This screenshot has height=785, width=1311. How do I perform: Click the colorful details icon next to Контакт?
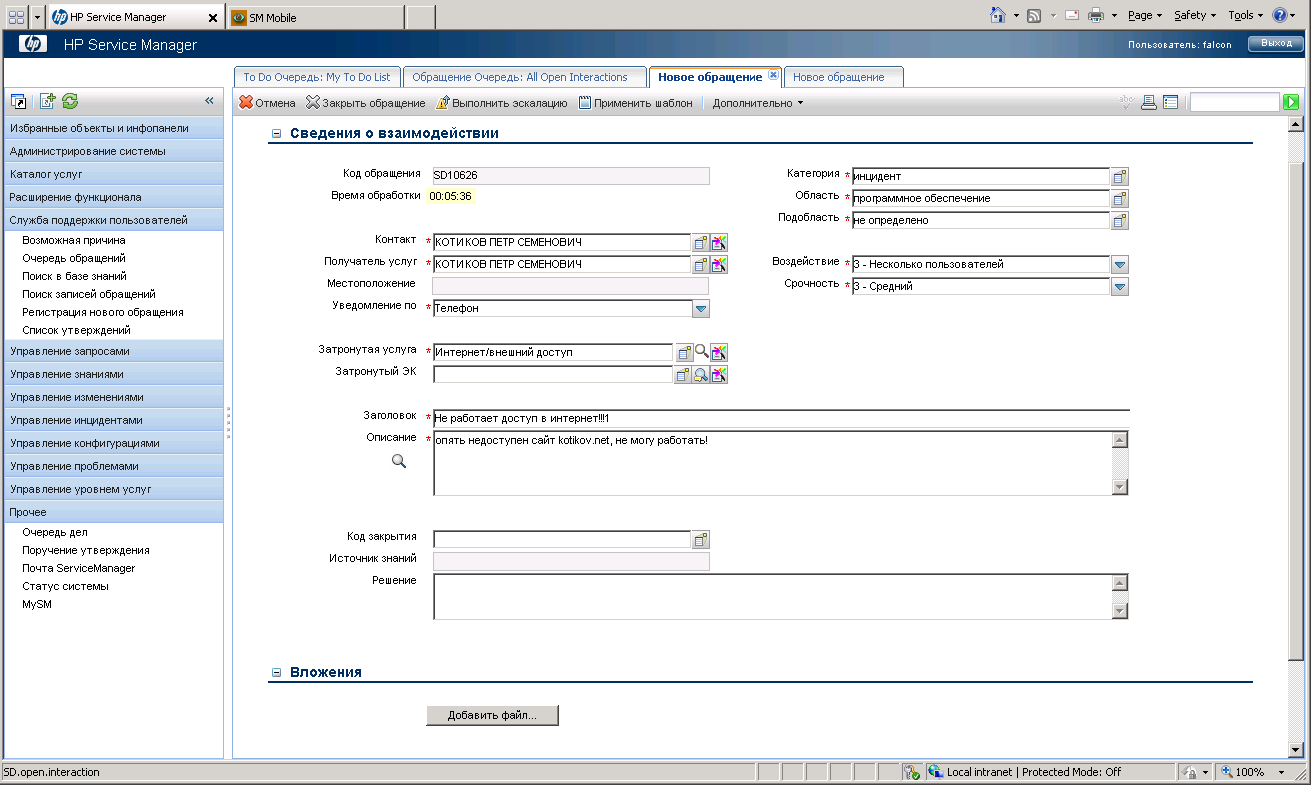tap(719, 242)
